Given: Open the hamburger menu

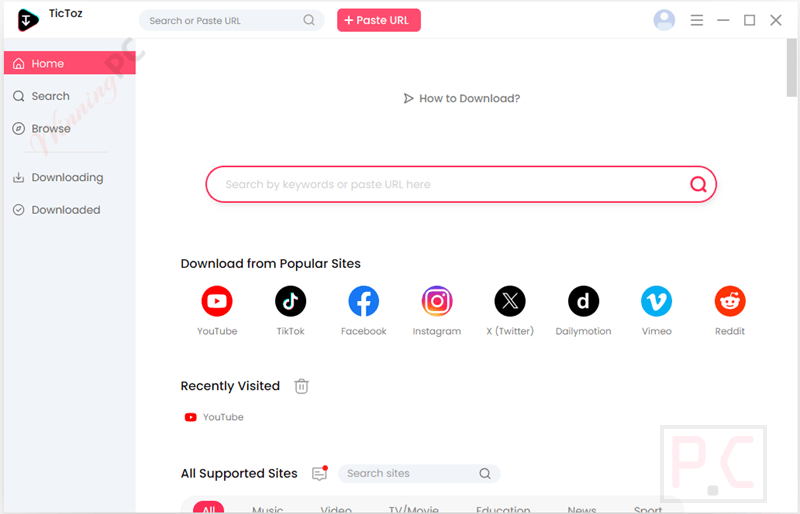Looking at the screenshot, I should [696, 20].
